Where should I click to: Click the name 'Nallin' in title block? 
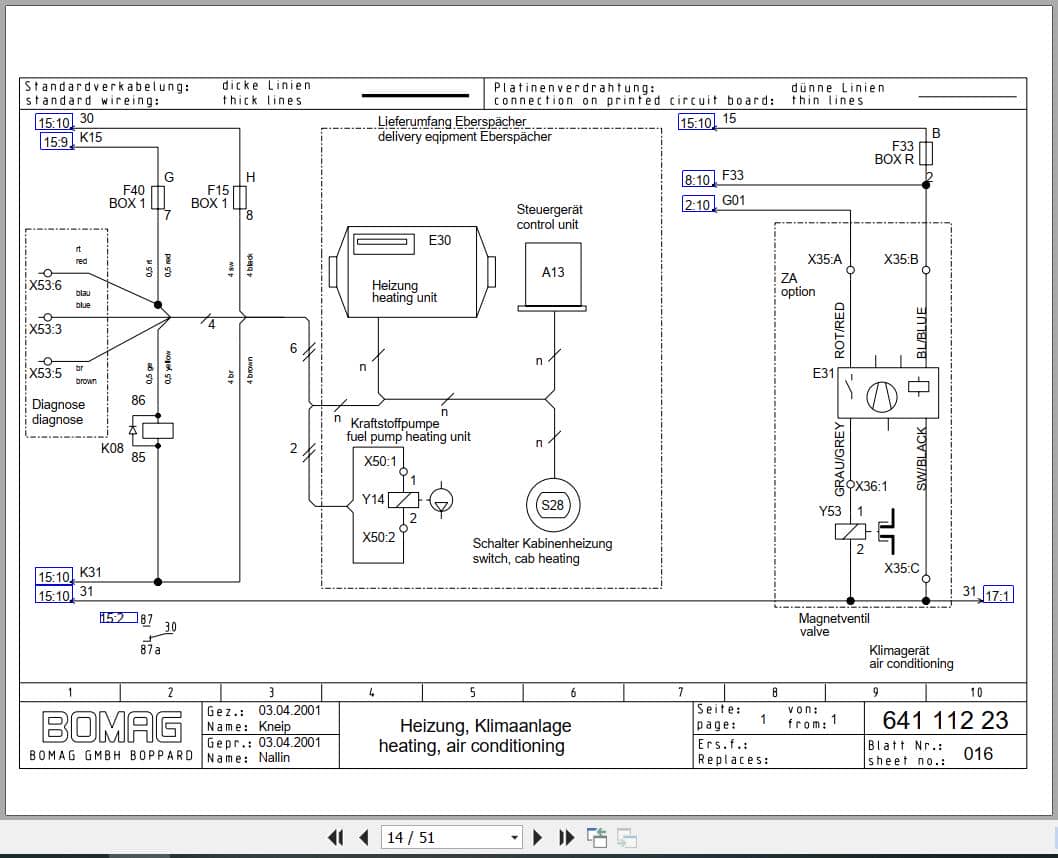click(x=274, y=757)
